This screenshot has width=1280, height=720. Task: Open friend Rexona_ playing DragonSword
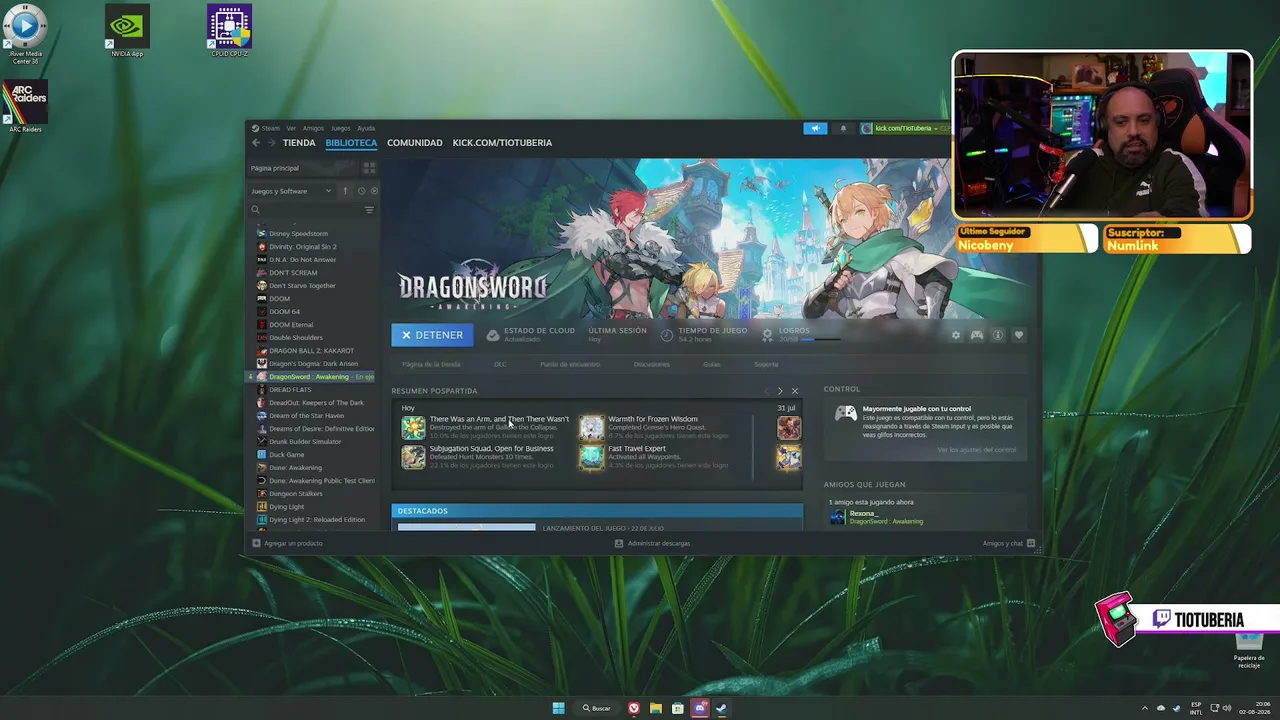(x=877, y=517)
